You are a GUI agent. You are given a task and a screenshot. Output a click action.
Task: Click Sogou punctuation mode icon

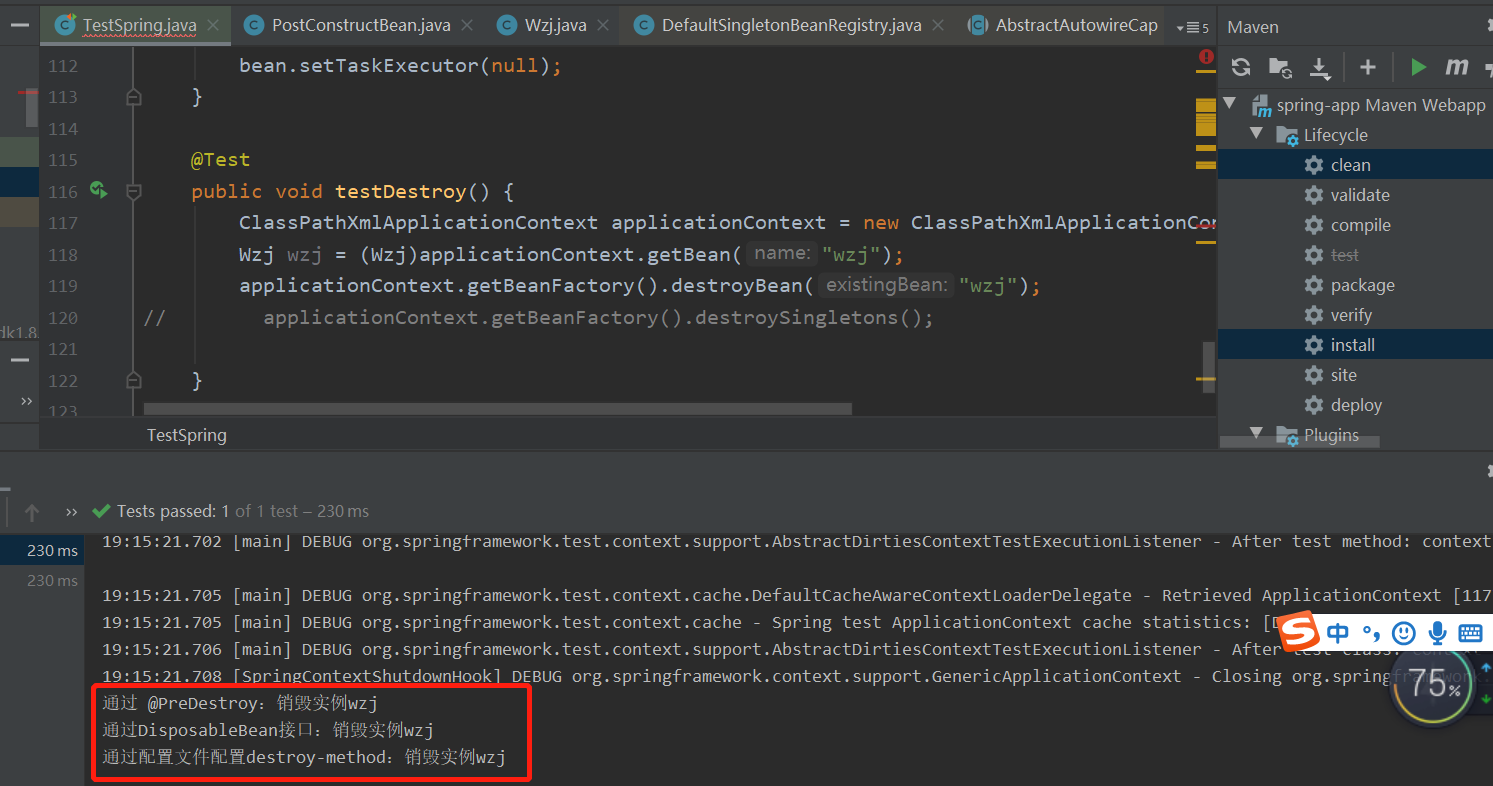1370,633
